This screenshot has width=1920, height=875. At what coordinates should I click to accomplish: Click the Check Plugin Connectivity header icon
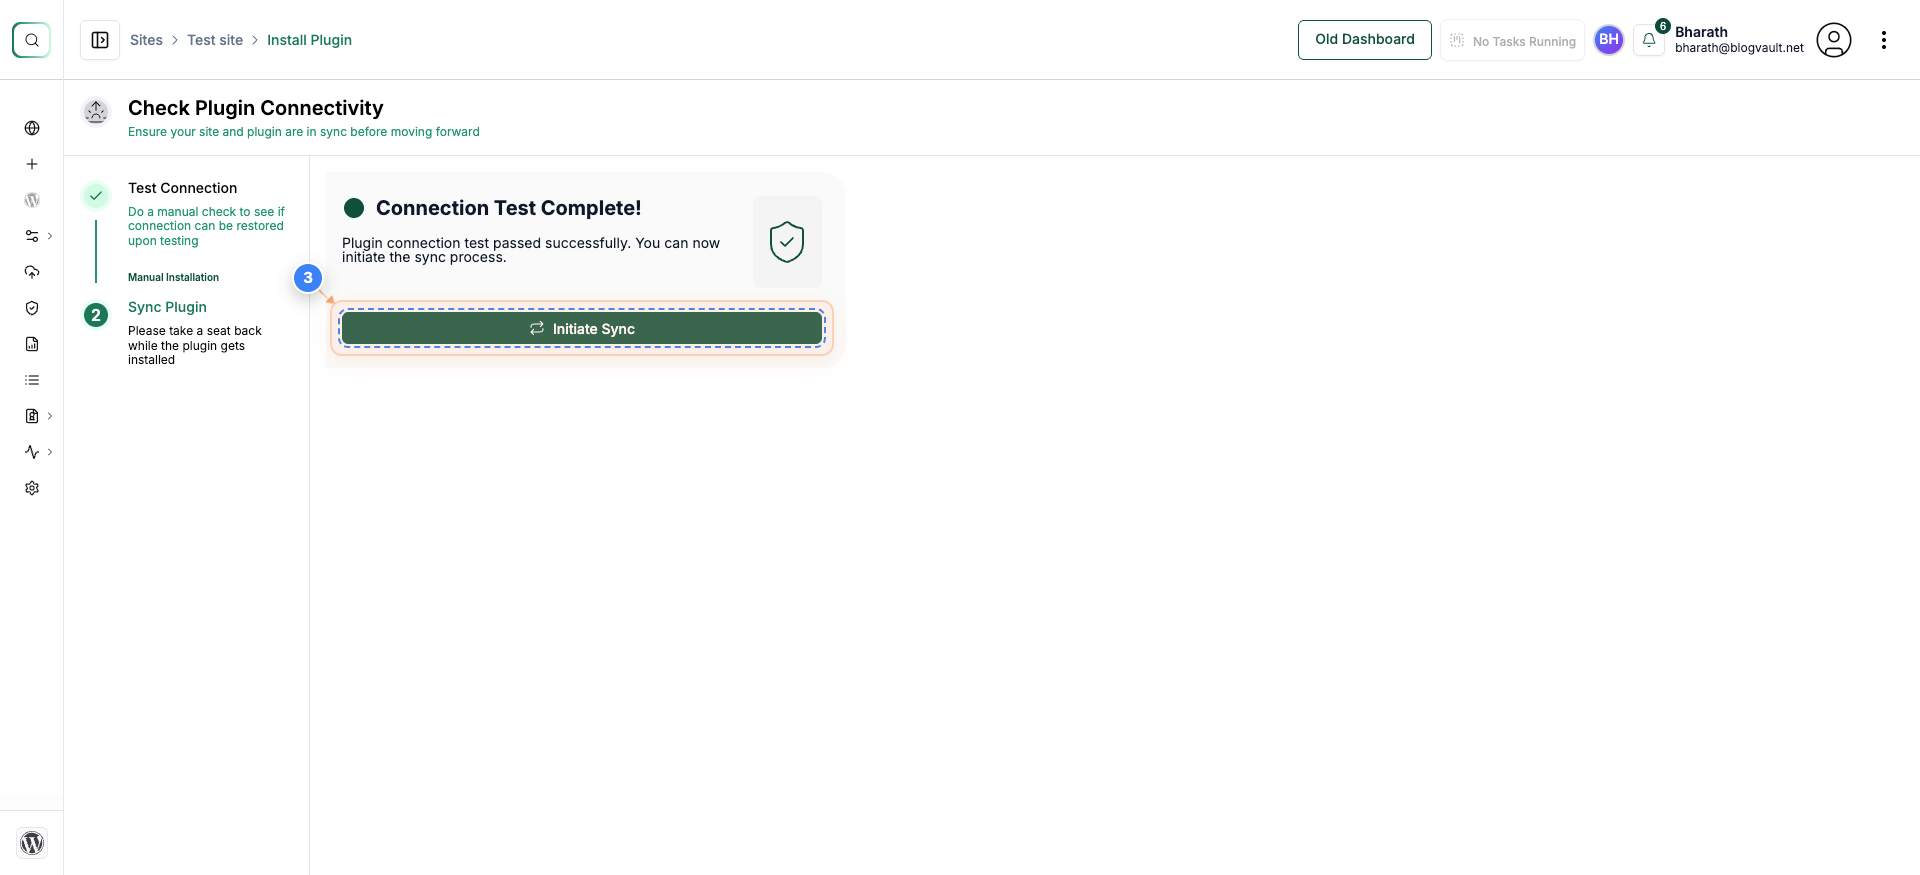pyautogui.click(x=96, y=112)
